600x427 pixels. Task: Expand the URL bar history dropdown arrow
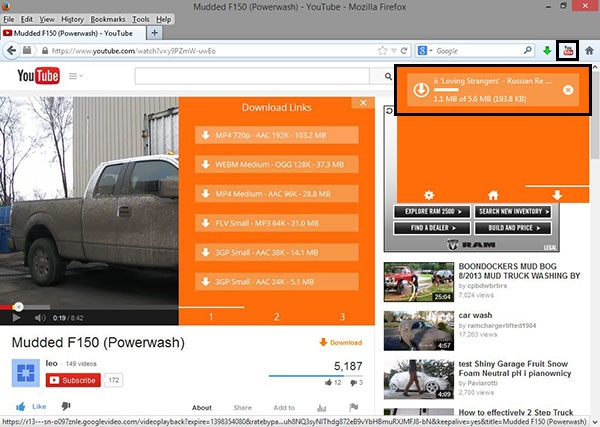(393, 51)
